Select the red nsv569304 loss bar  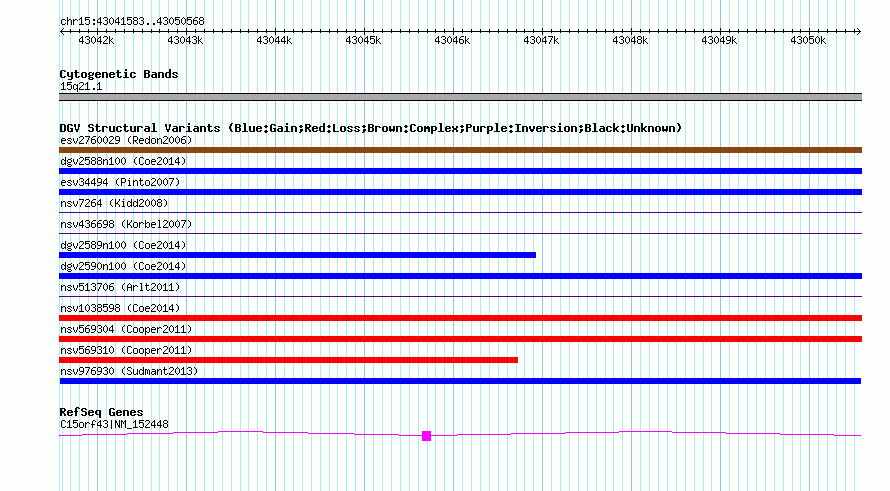pos(460,339)
